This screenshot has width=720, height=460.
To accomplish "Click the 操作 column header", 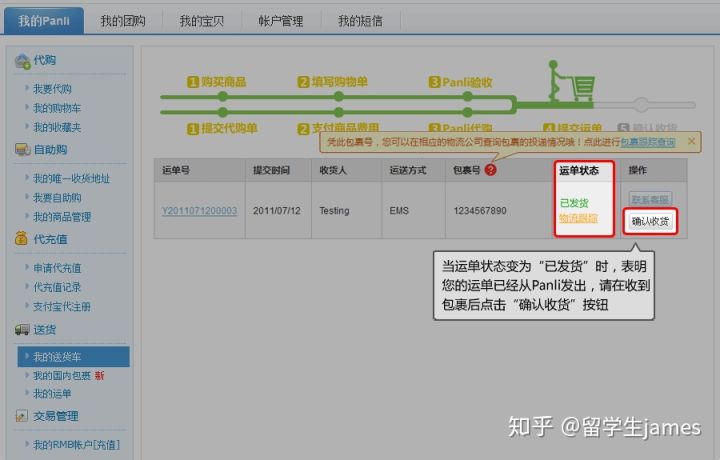I will coord(637,170).
